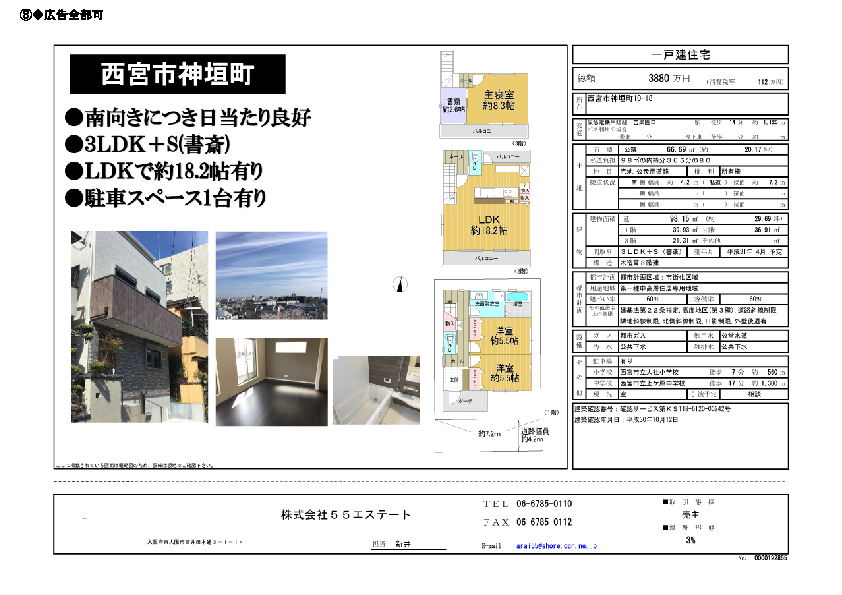842x595 pixels.
Task: Click the black bullet before 駐車スペース1台有り
Action: [73, 199]
